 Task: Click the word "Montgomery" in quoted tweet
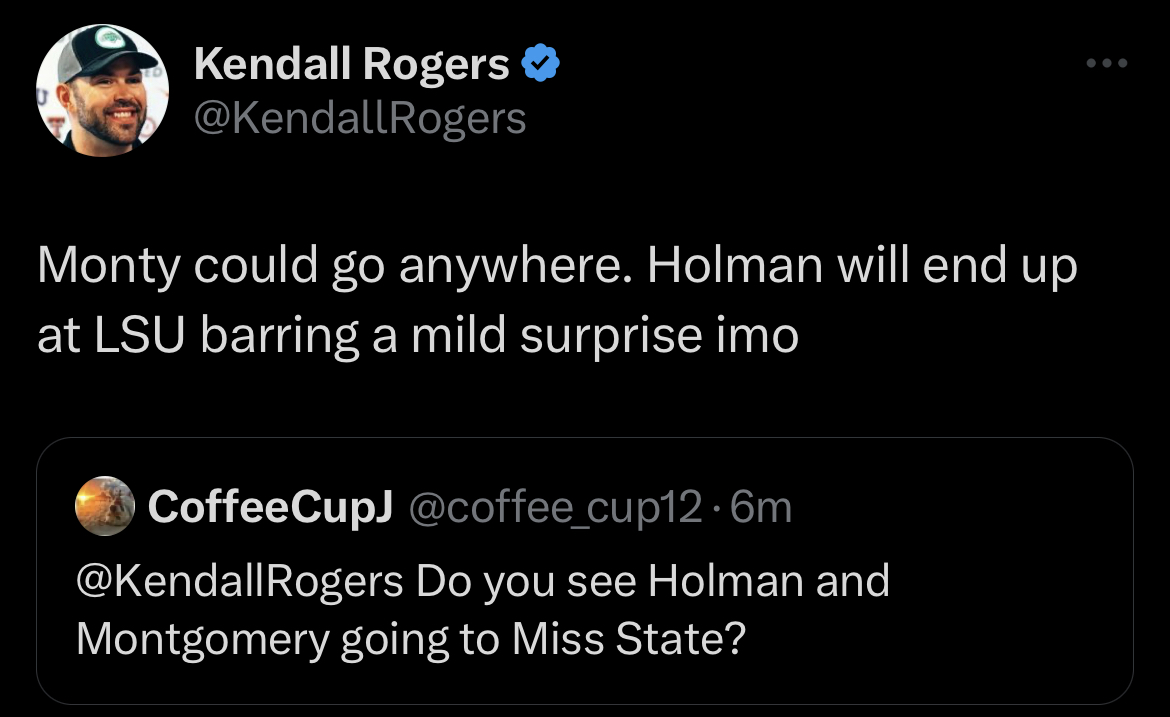pyautogui.click(x=202, y=638)
